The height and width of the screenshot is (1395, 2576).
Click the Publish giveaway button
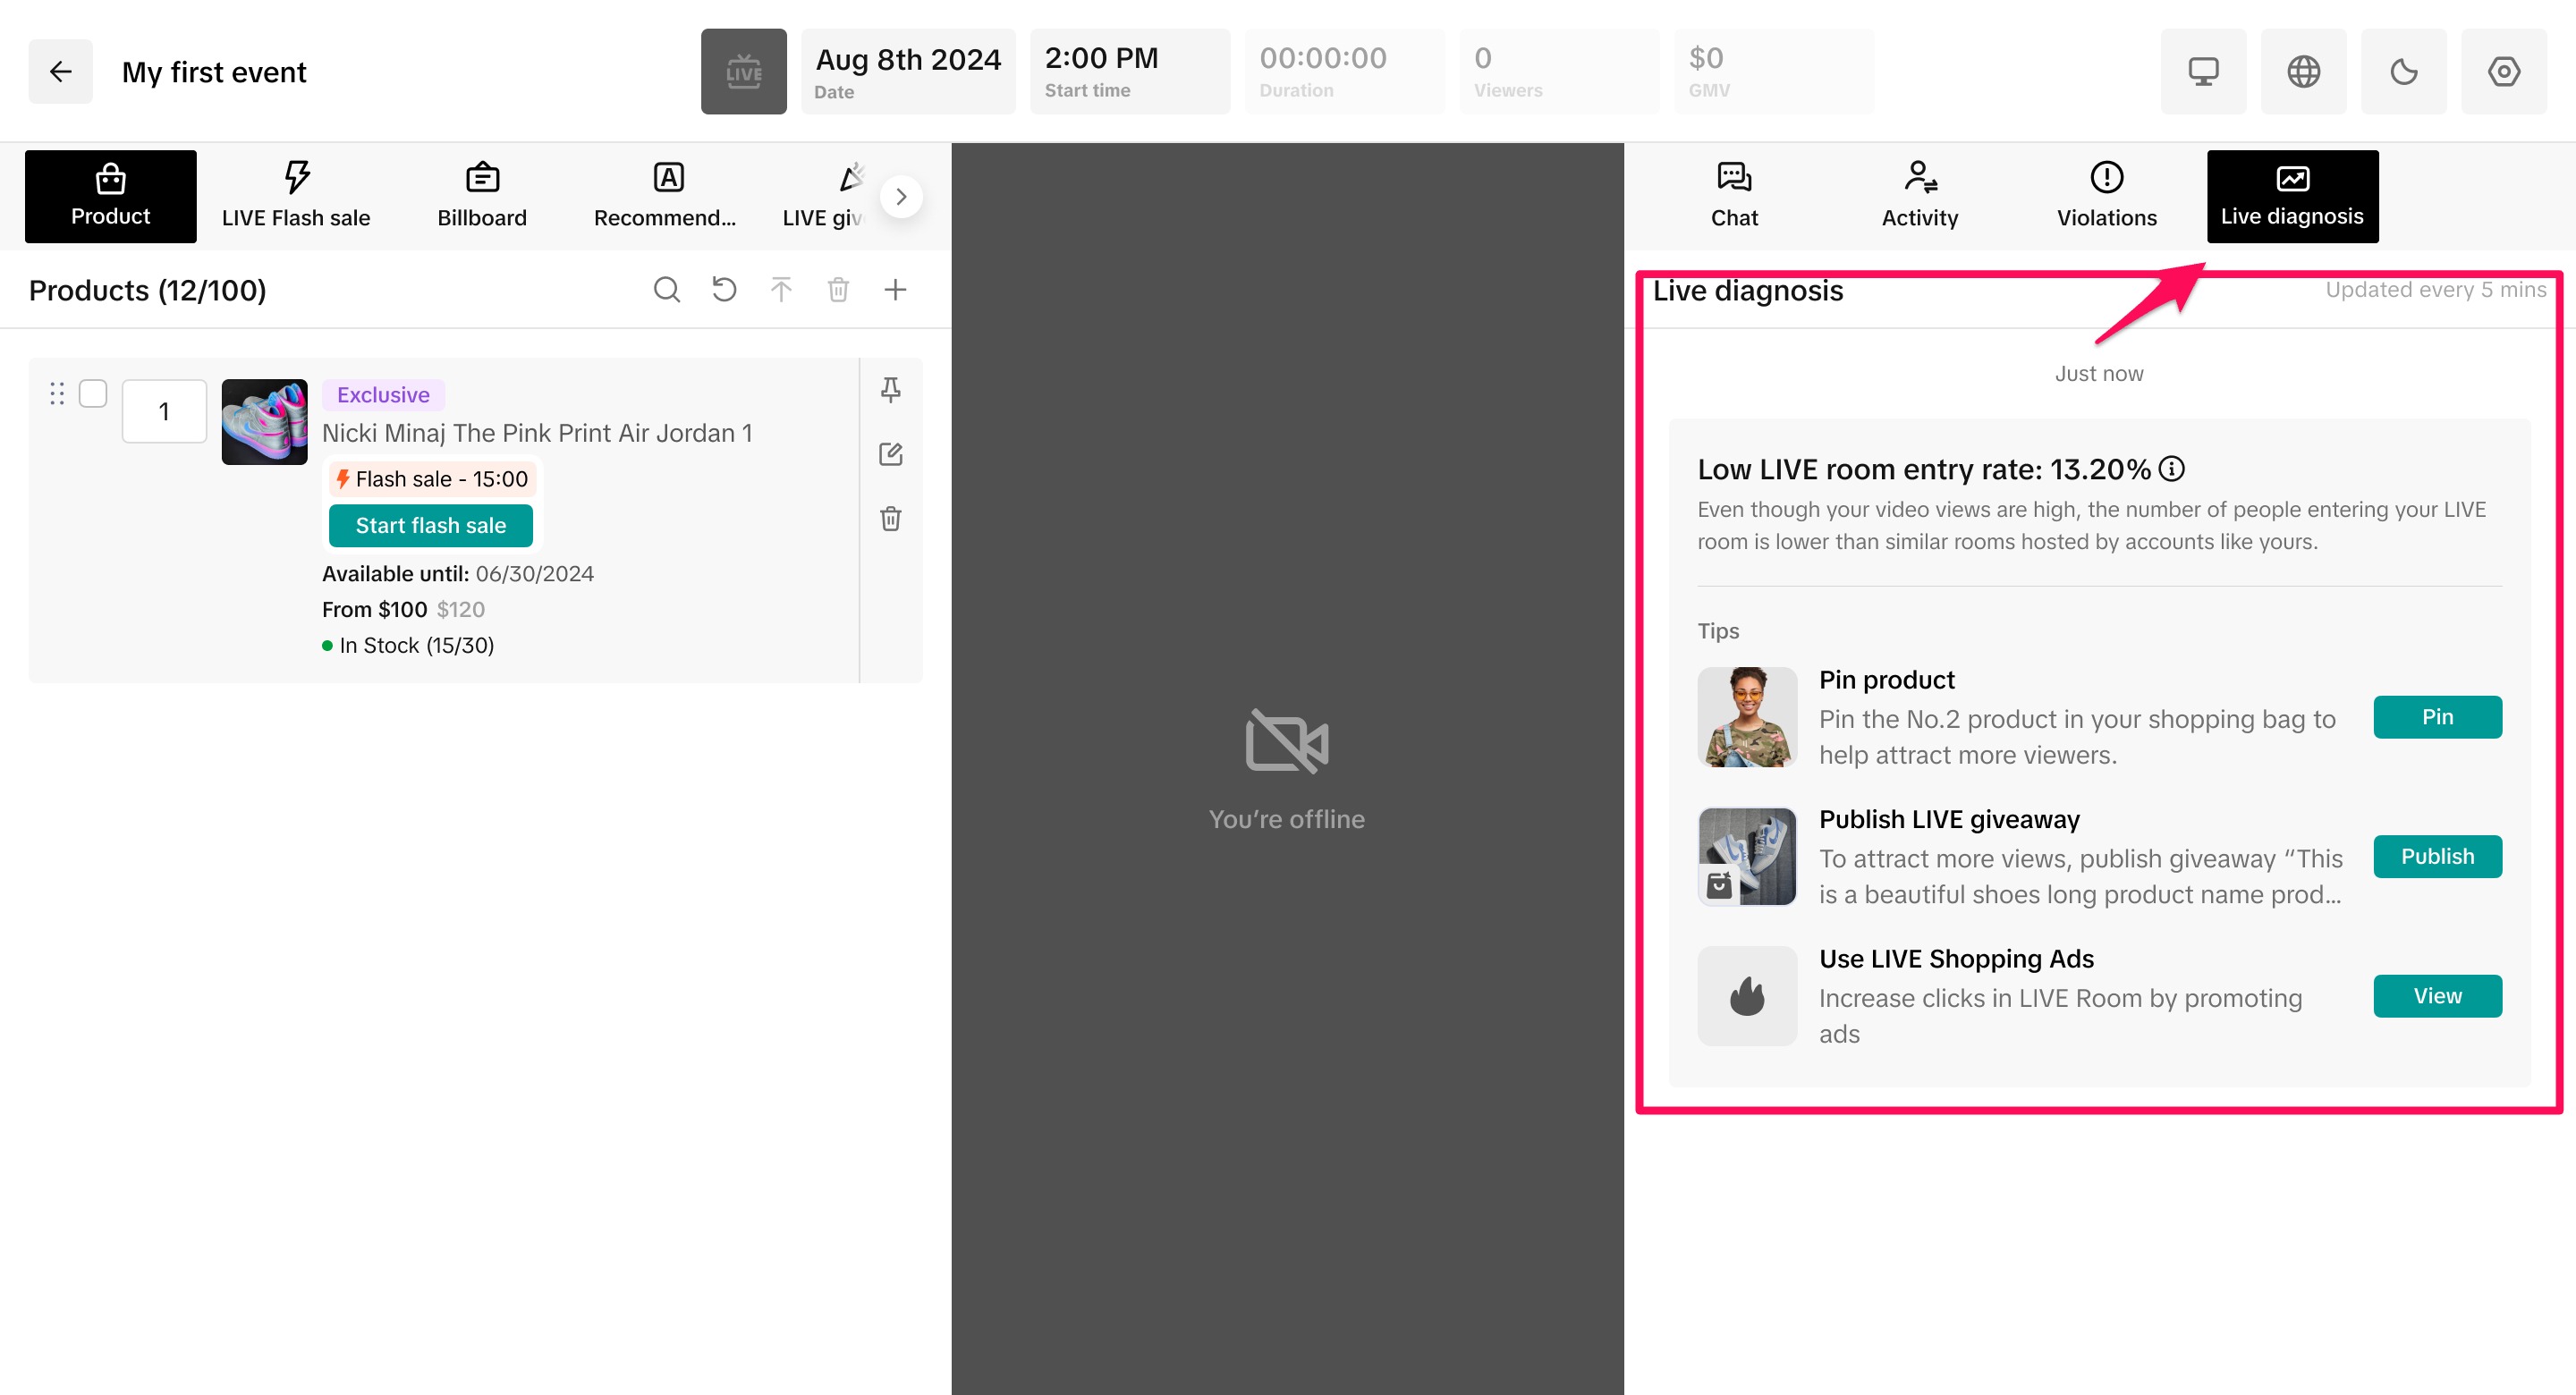(x=2437, y=857)
